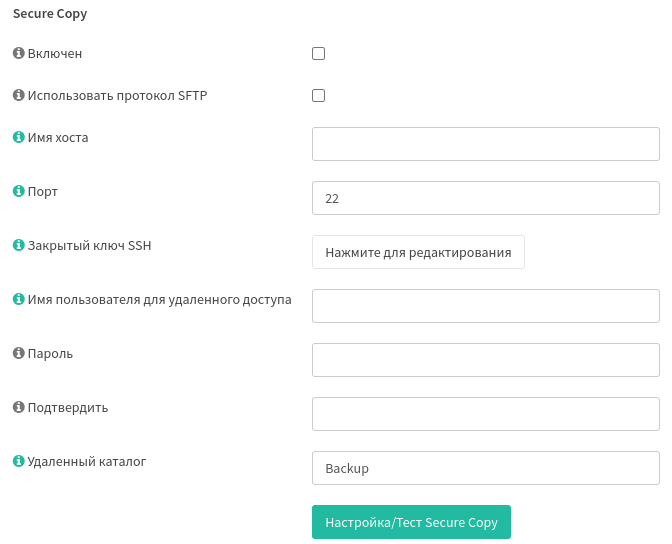The image size is (672, 544).
Task: Click into the Пароль input field
Action: click(485, 360)
